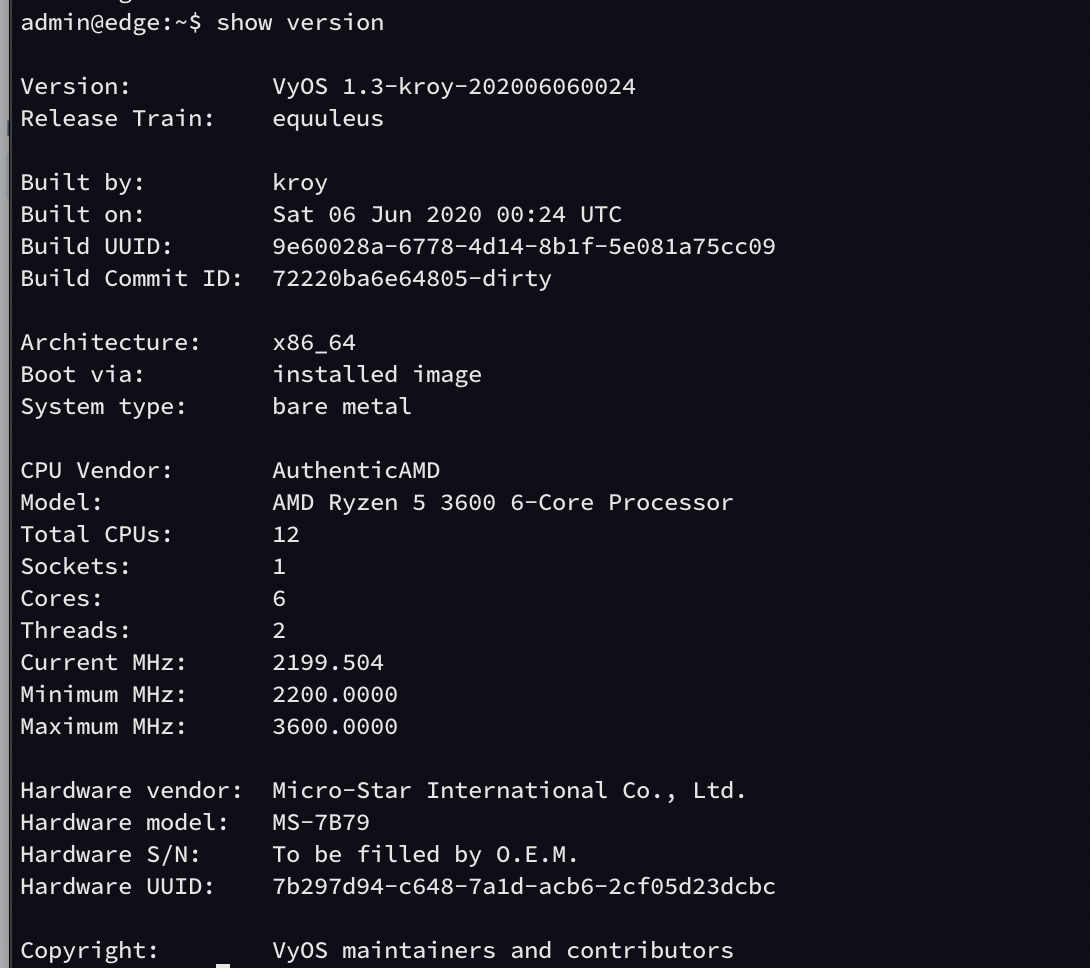1090x968 pixels.
Task: Click the architecture value x86_64
Action: click(313, 342)
